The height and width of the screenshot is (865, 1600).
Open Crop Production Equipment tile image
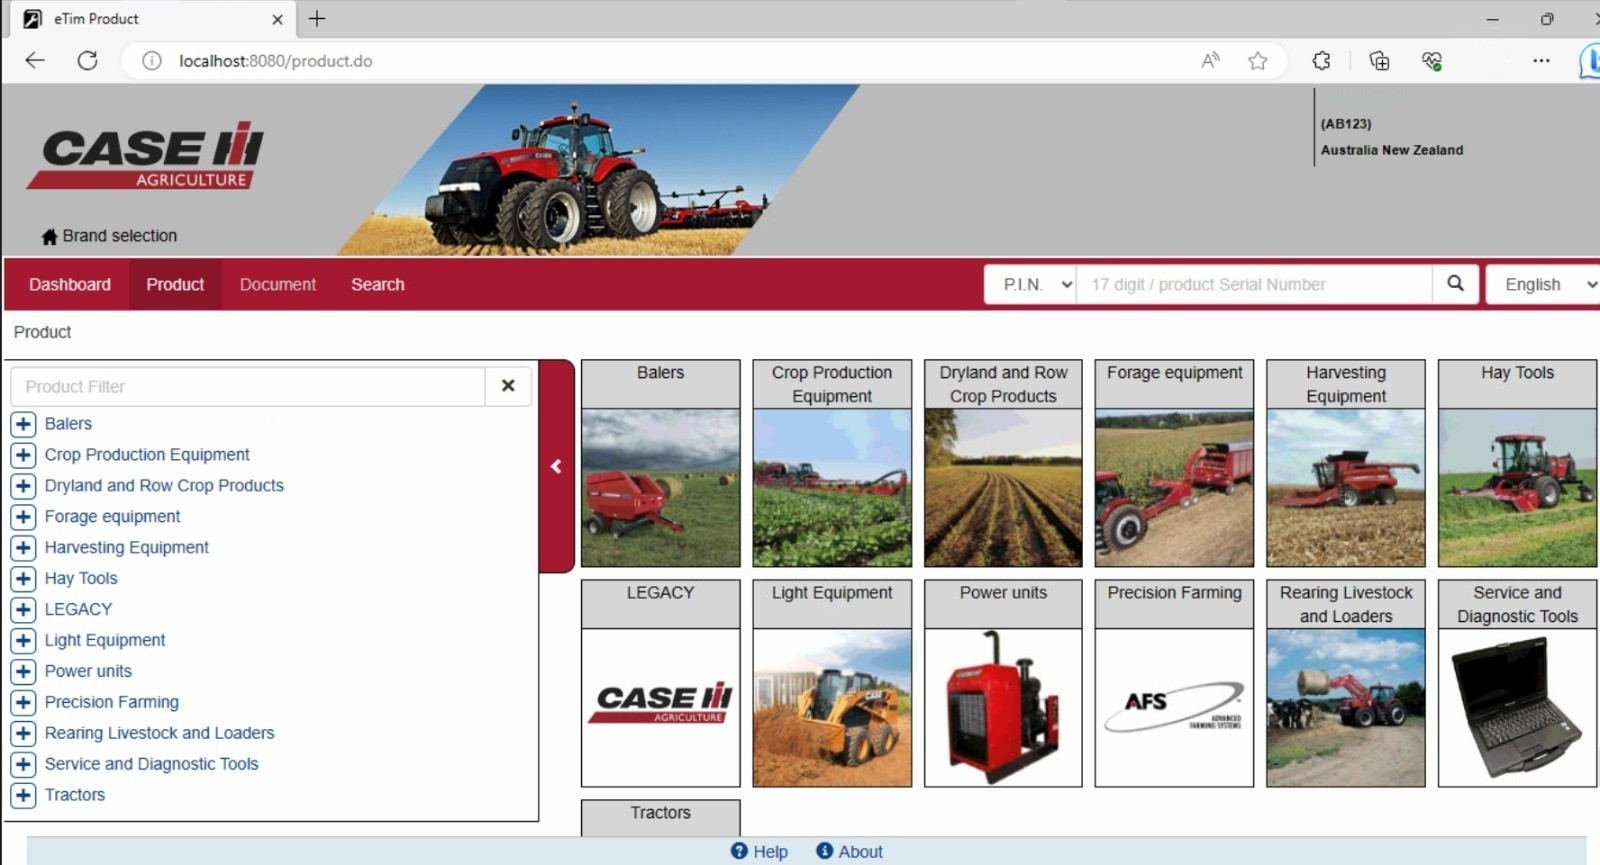[x=832, y=488]
